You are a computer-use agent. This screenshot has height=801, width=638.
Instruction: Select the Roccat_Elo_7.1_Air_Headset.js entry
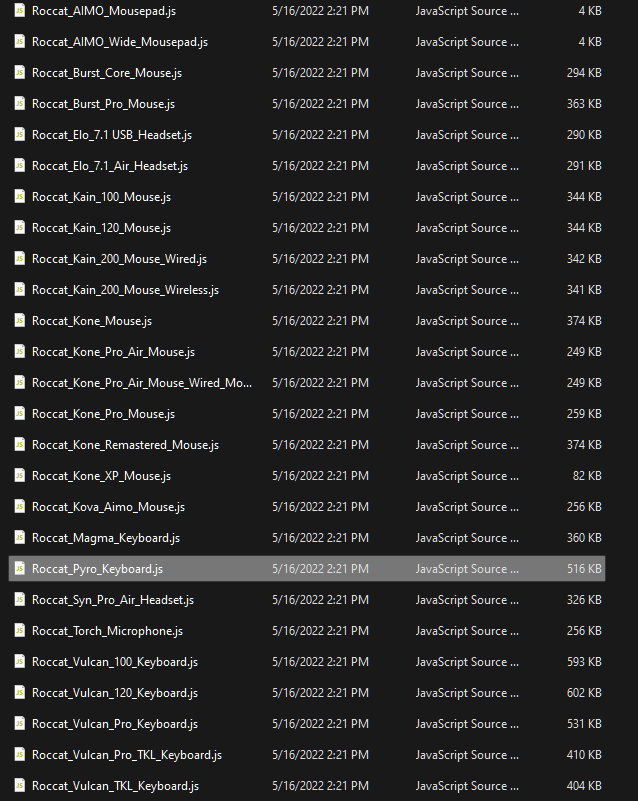pos(110,166)
